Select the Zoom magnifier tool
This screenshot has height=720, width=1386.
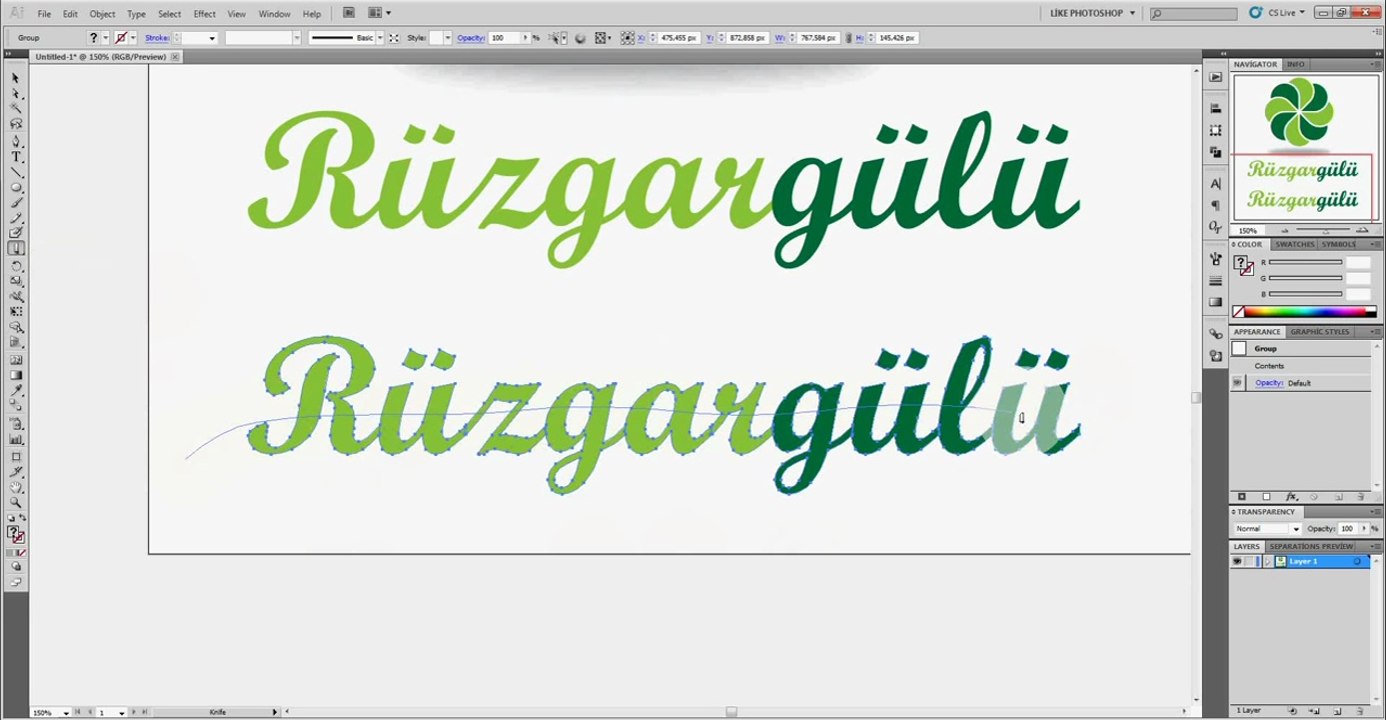tap(15, 503)
